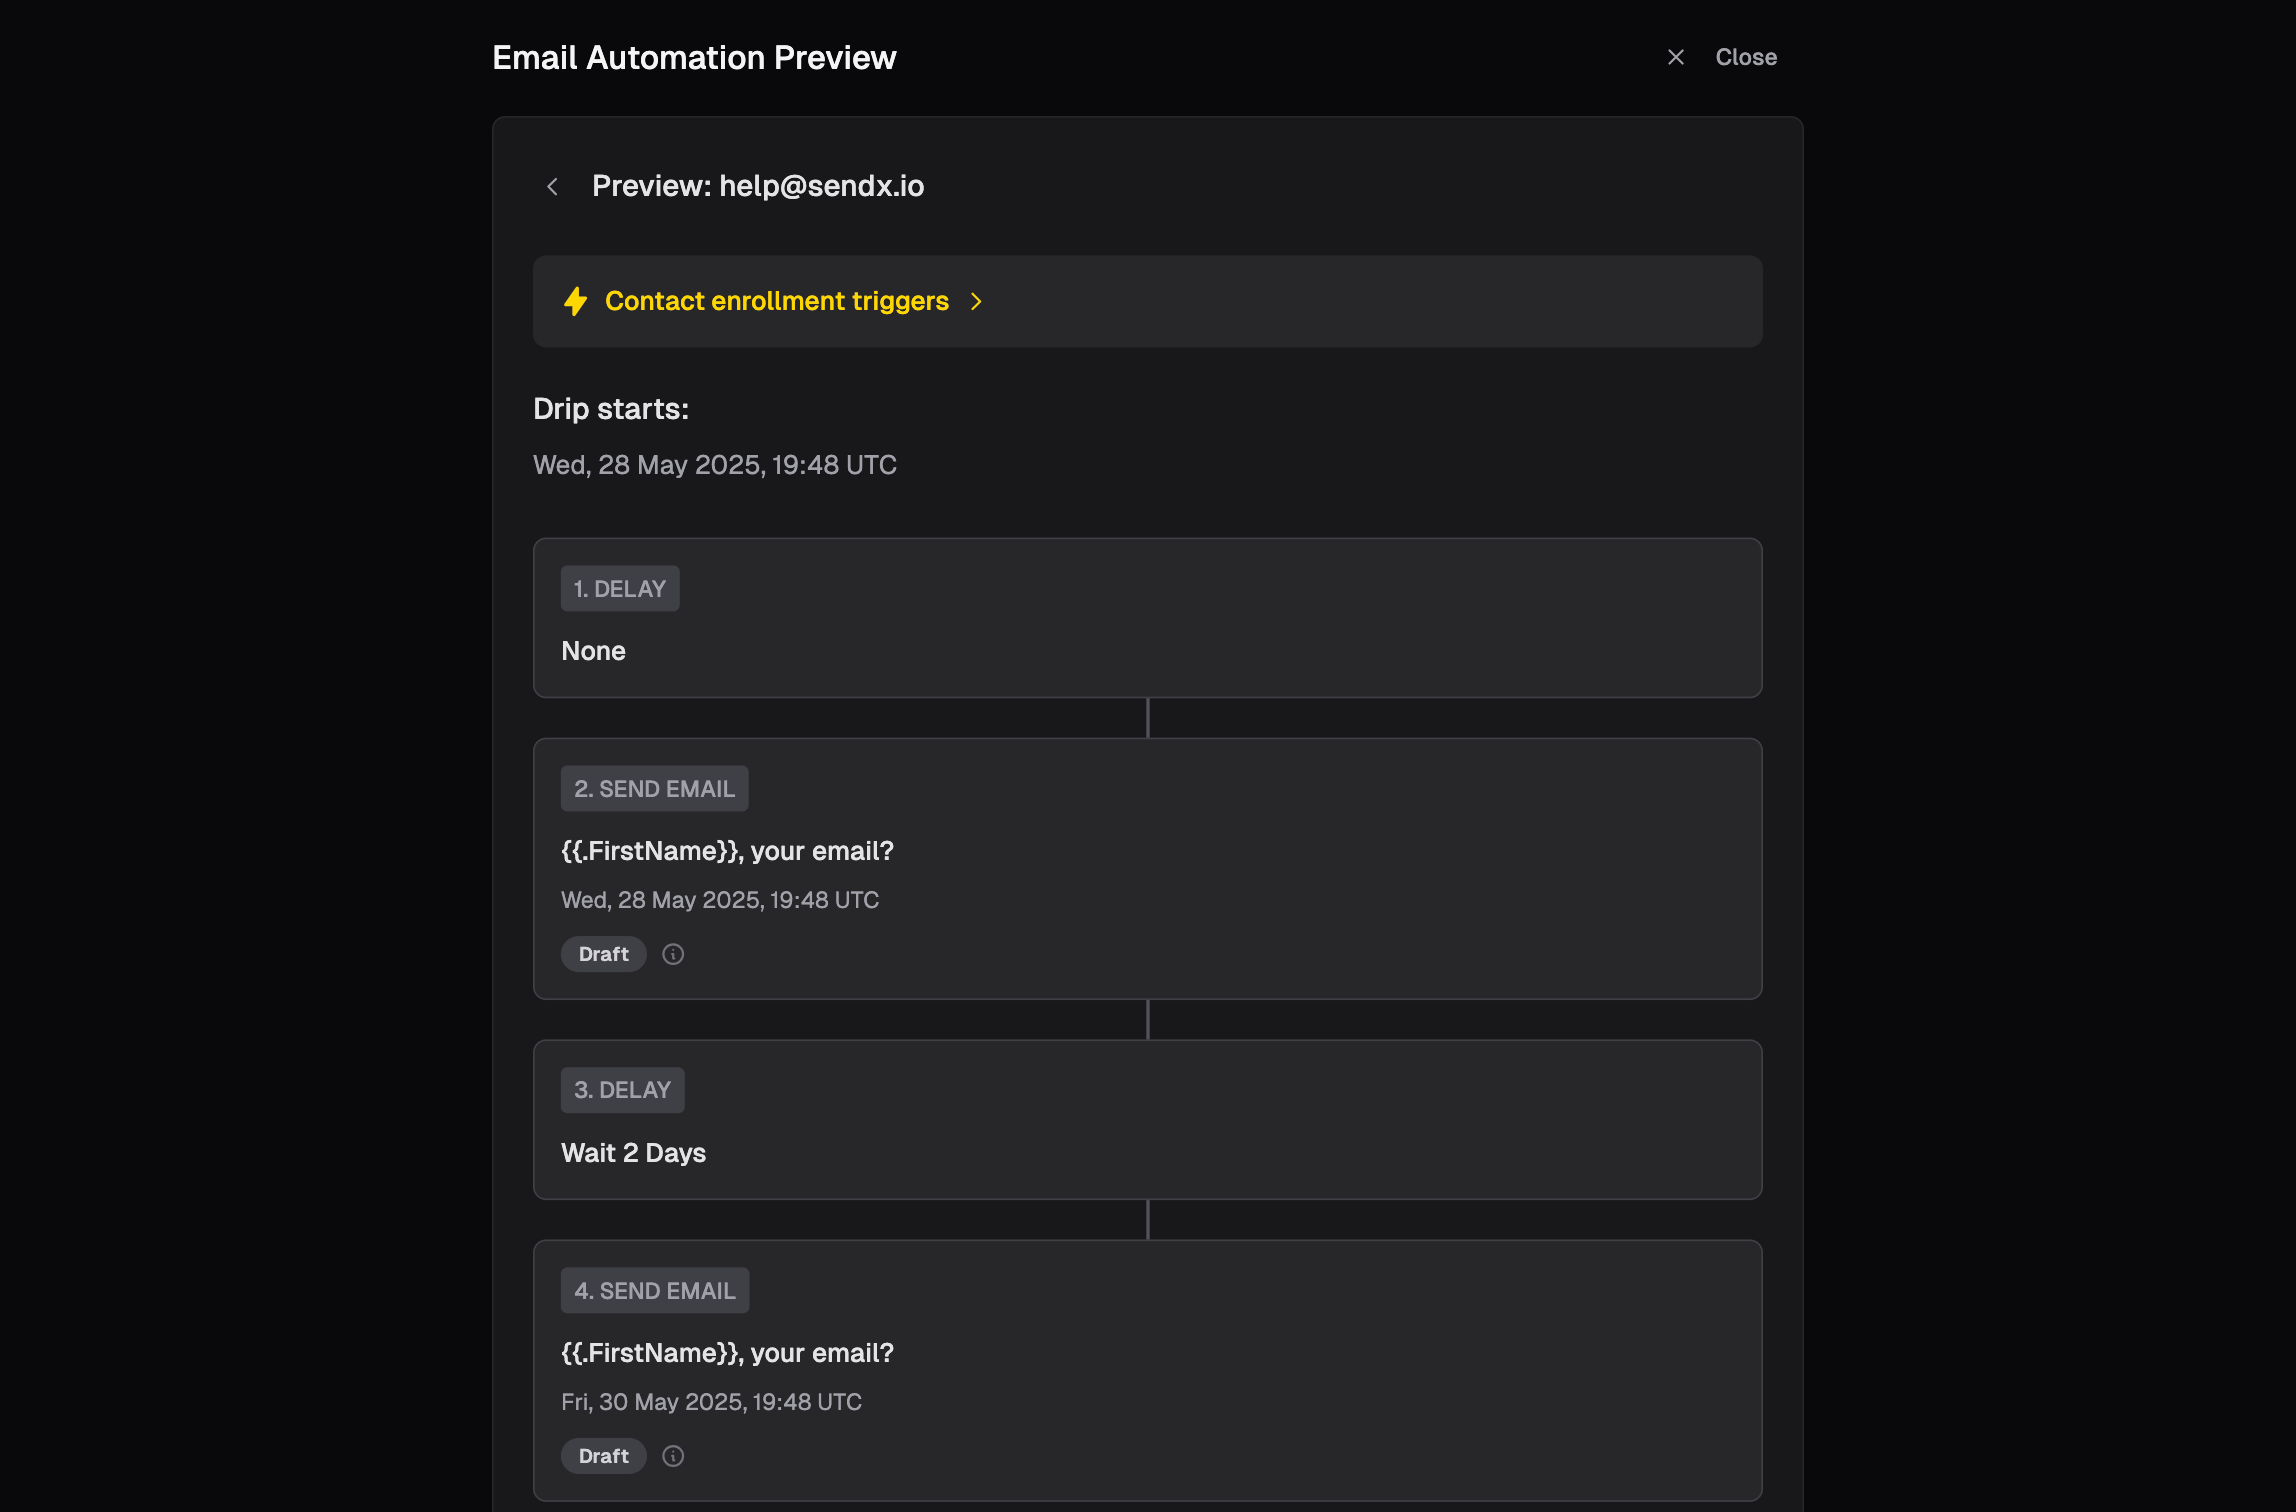Click the yellow lightning bolt icon
The height and width of the screenshot is (1512, 2296).
click(575, 301)
